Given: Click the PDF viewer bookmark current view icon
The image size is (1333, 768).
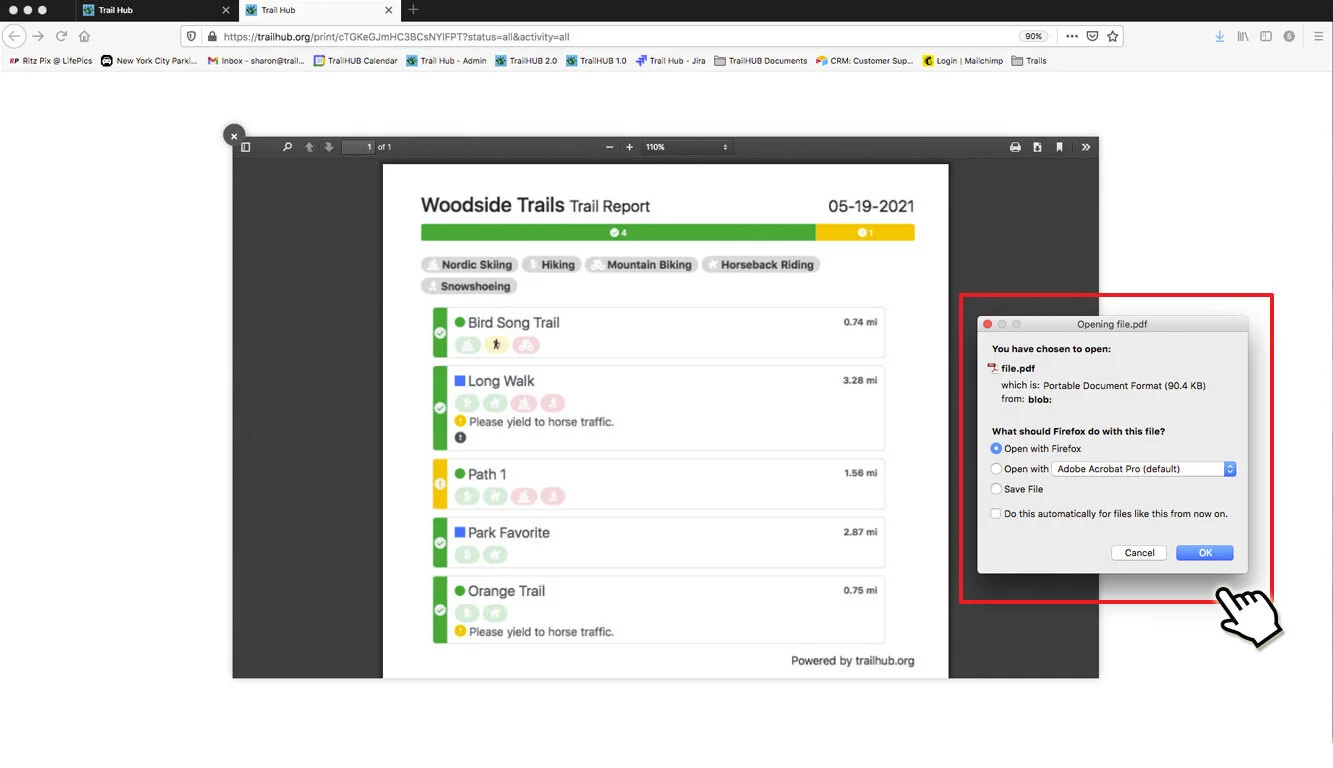Looking at the screenshot, I should click(1059, 147).
